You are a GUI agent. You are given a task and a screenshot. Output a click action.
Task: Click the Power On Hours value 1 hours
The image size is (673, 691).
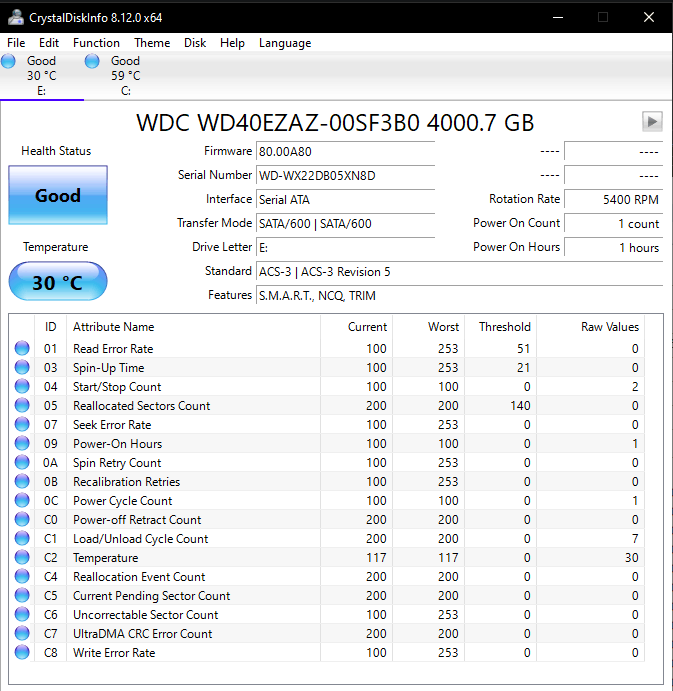click(x=614, y=248)
